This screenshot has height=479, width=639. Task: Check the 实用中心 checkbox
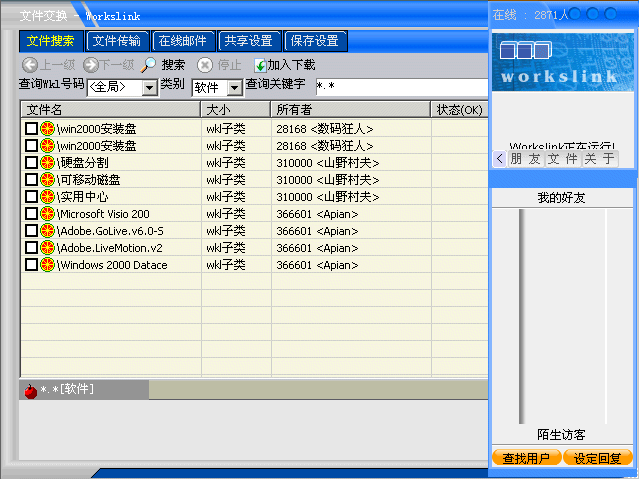coord(31,196)
